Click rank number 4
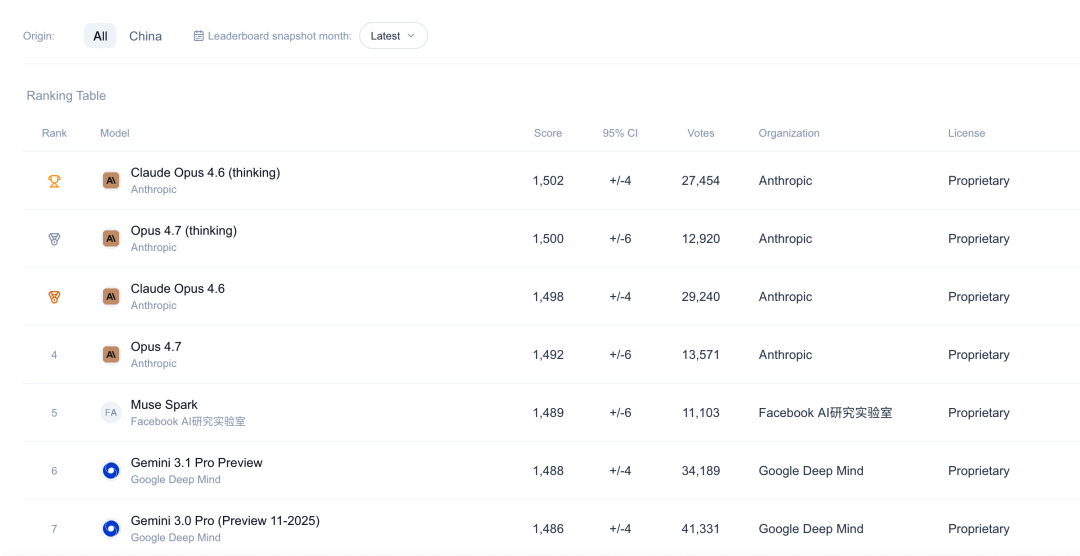Image resolution: width=1080 pixels, height=556 pixels. pos(54,355)
